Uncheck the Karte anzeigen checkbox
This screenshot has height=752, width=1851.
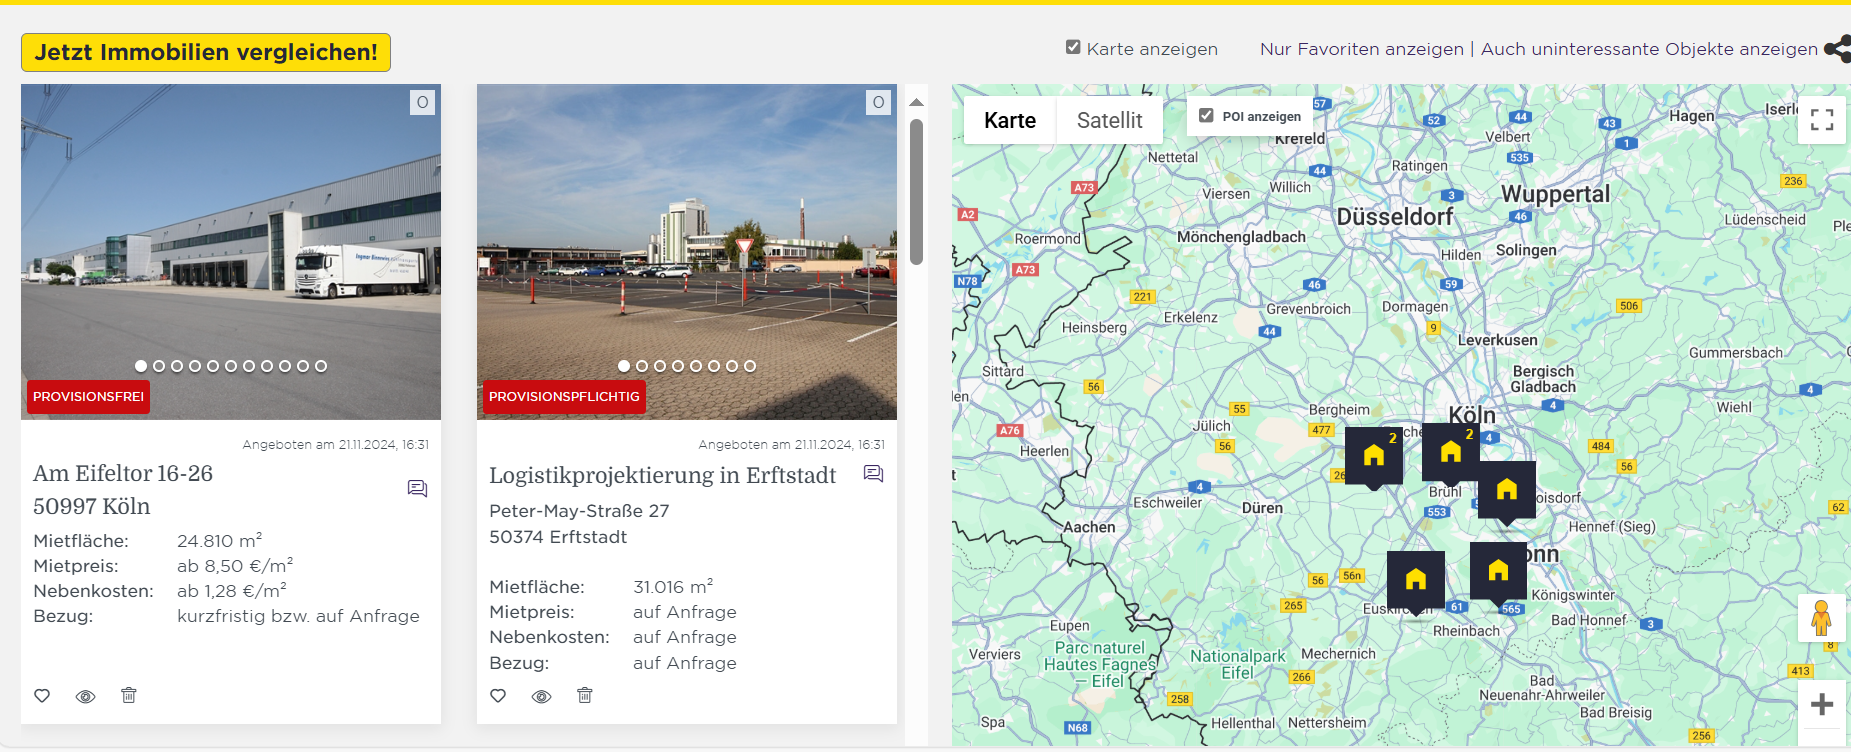tap(1073, 47)
